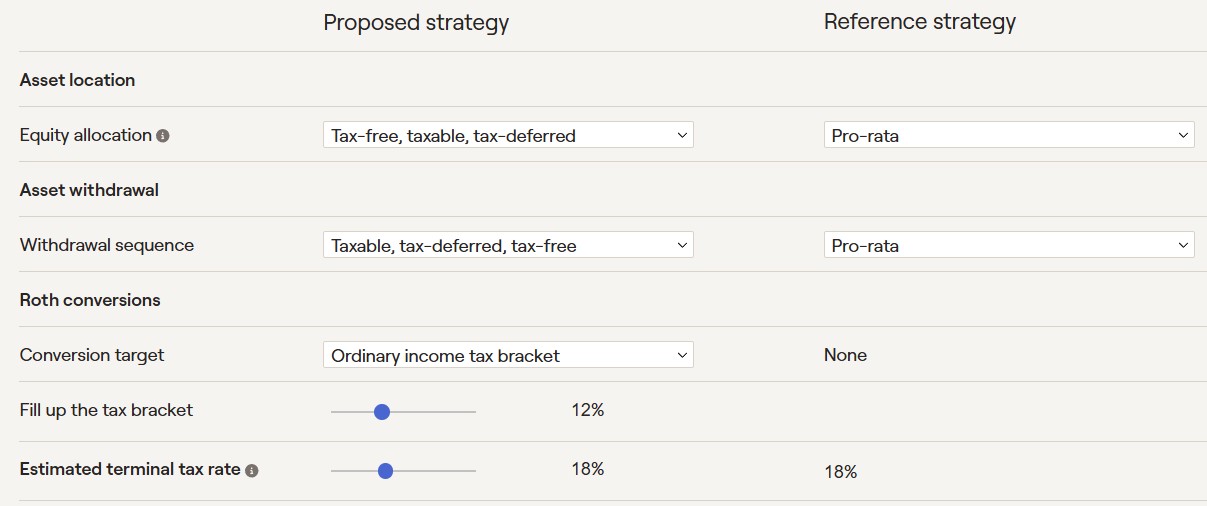This screenshot has height=506, width=1207.
Task: Click the info icon beside Equity allocation
Action: (x=163, y=136)
